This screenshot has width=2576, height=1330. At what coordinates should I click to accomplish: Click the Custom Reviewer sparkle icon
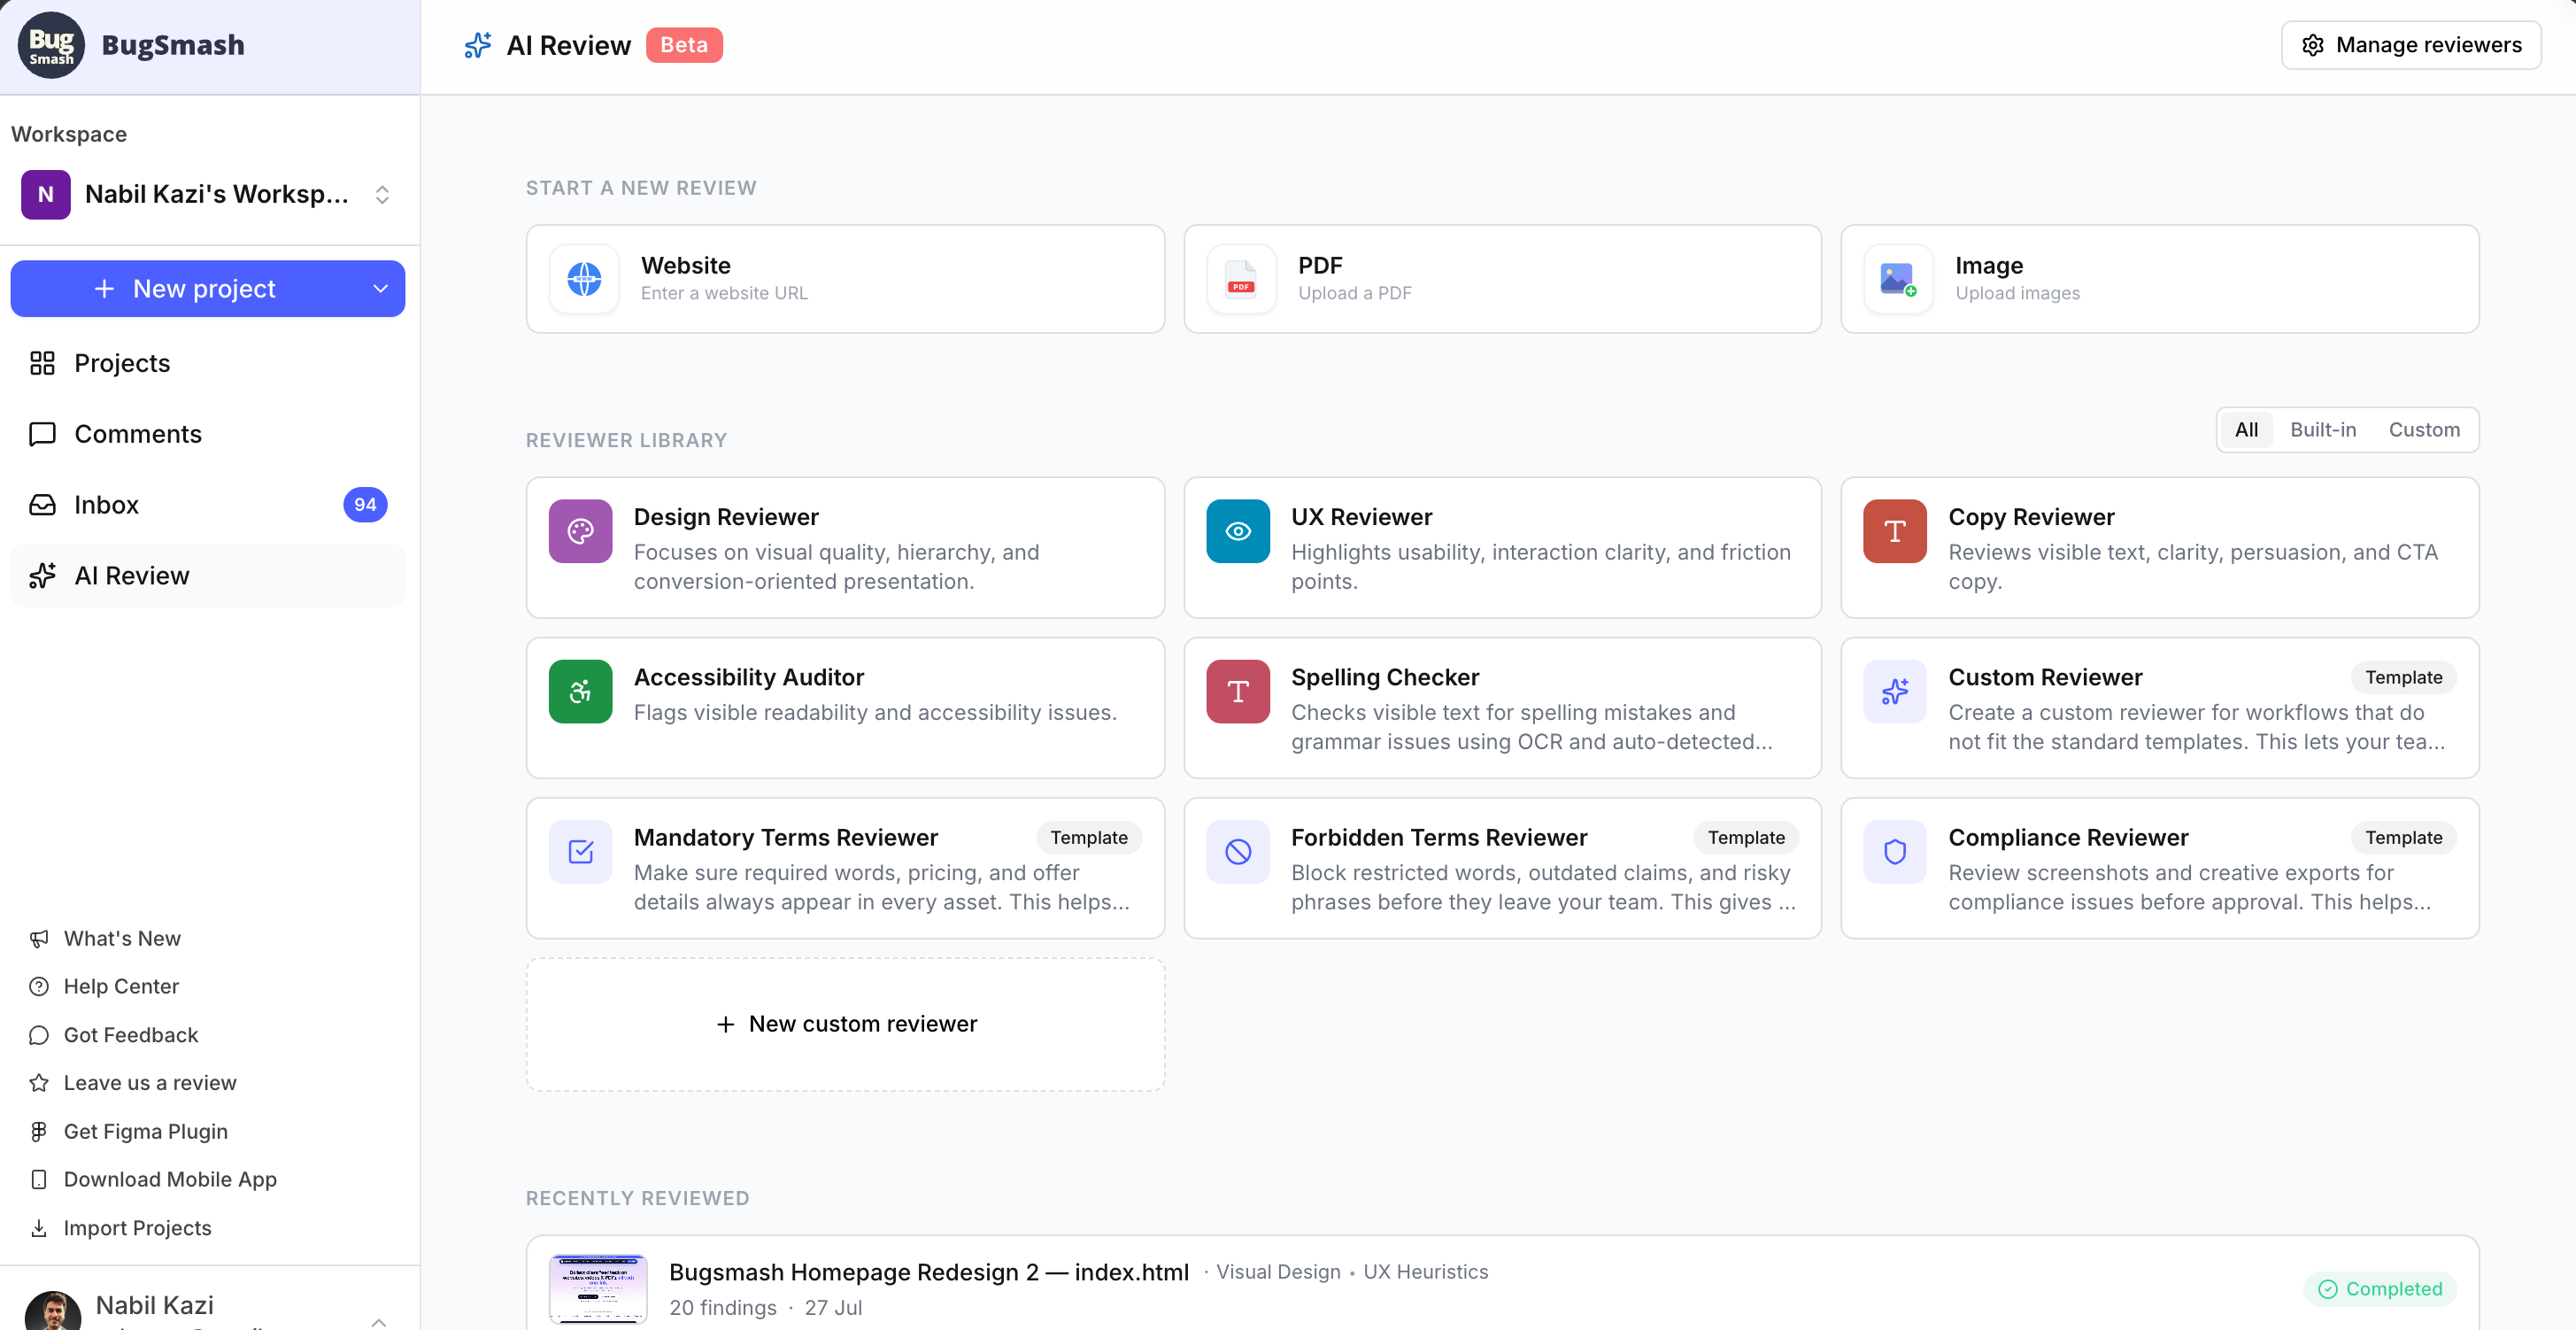pos(1895,691)
